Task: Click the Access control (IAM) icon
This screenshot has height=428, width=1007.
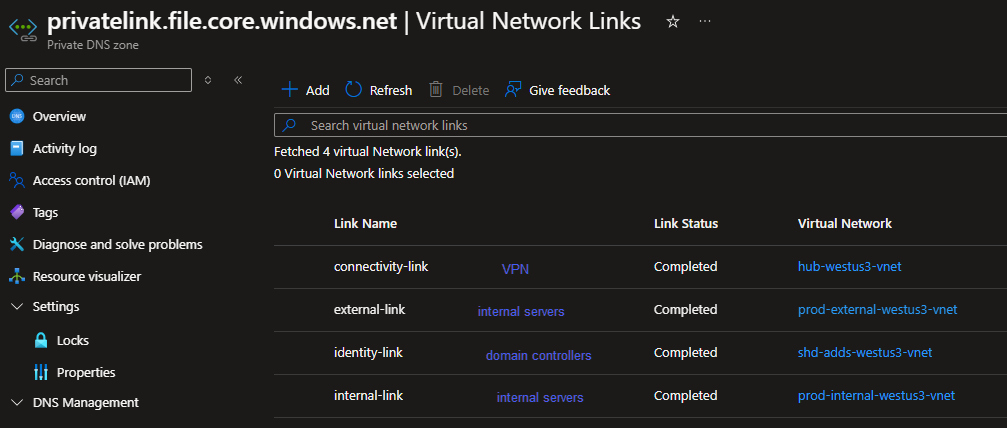Action: (17, 181)
